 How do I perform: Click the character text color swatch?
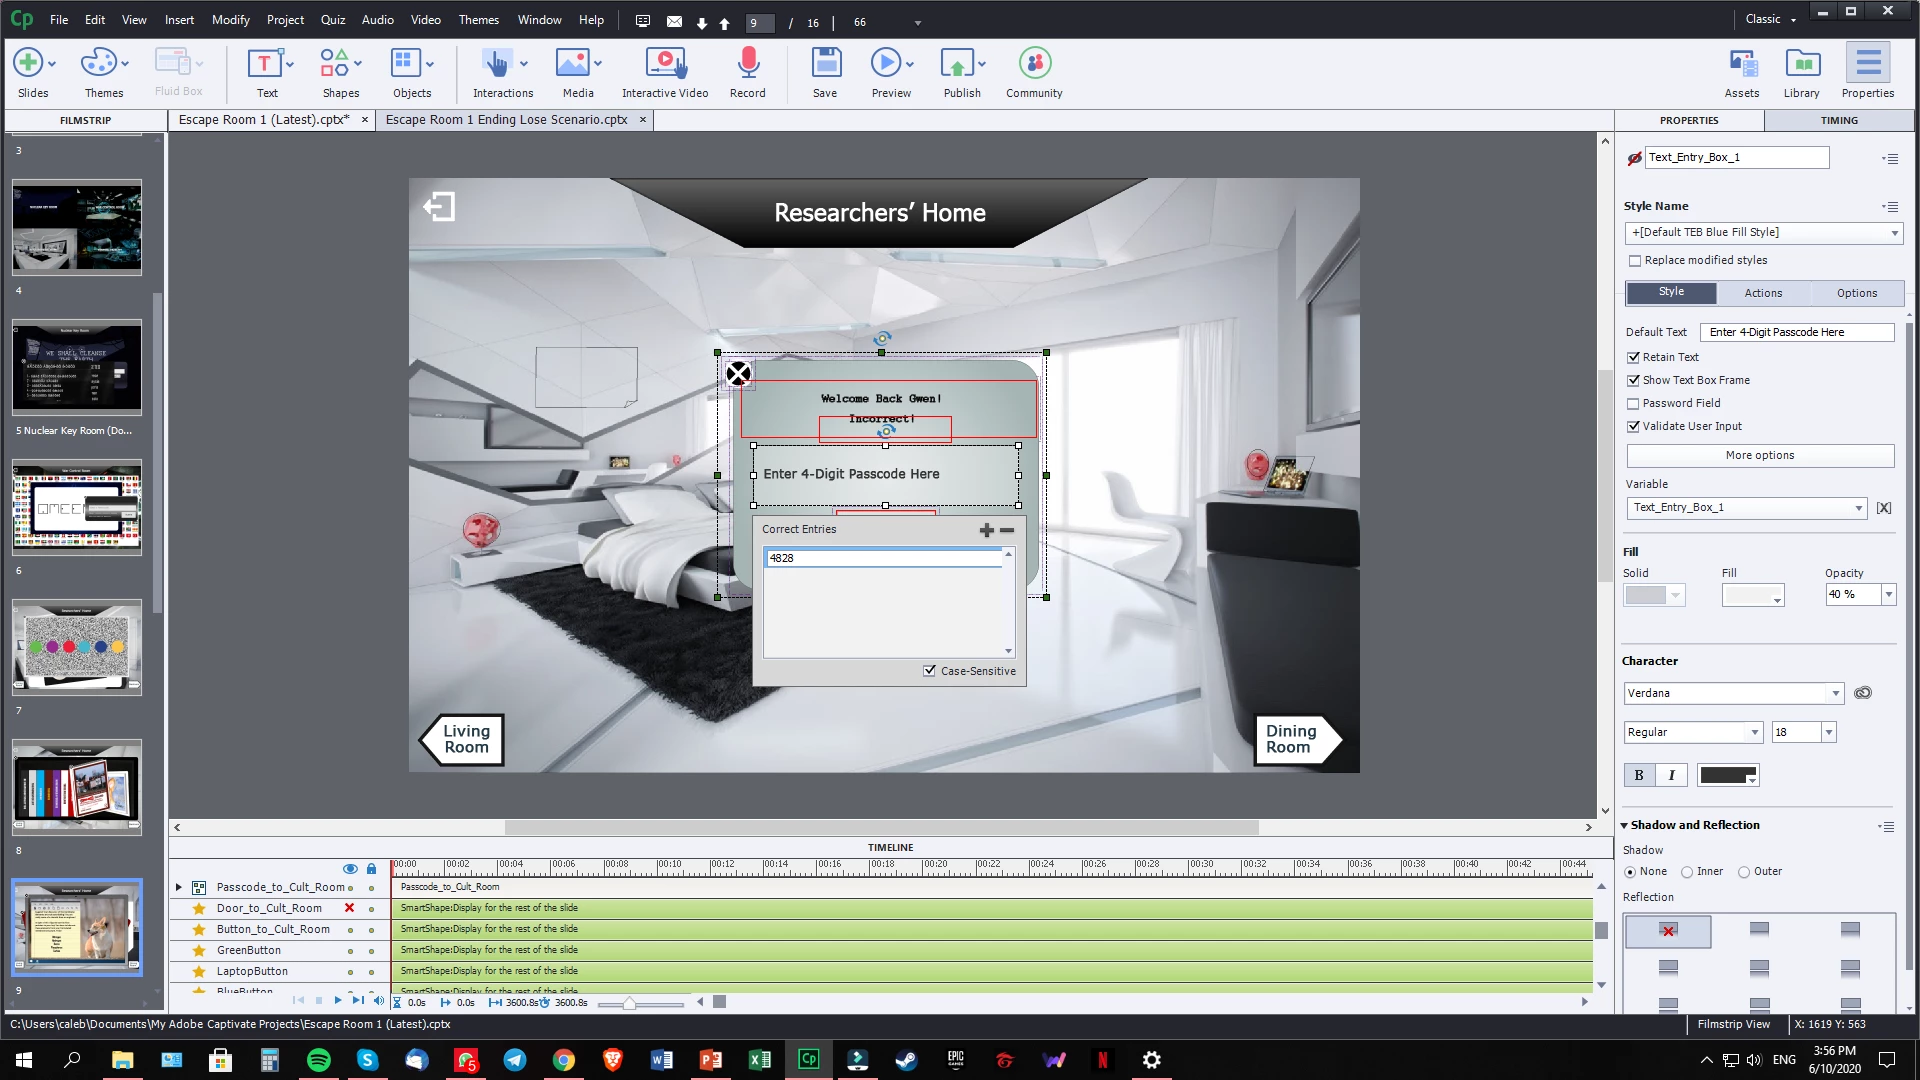pyautogui.click(x=1727, y=775)
